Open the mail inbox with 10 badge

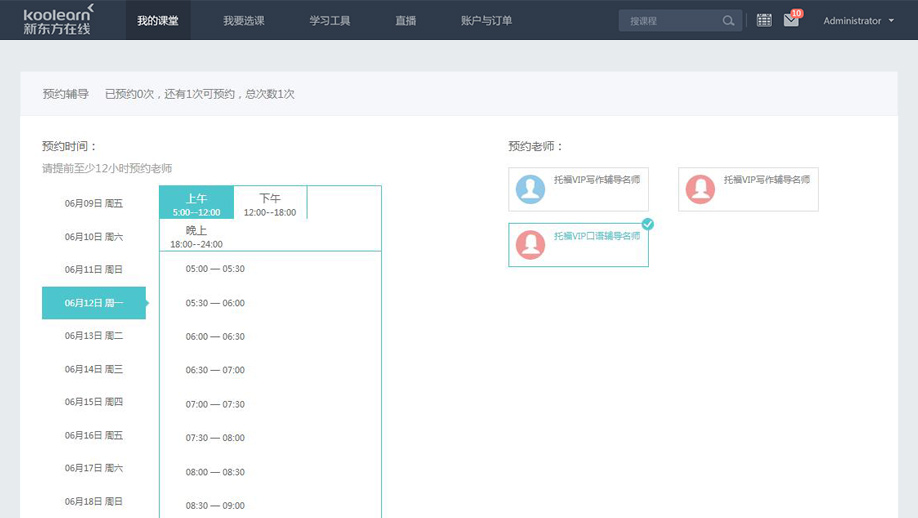click(x=791, y=20)
